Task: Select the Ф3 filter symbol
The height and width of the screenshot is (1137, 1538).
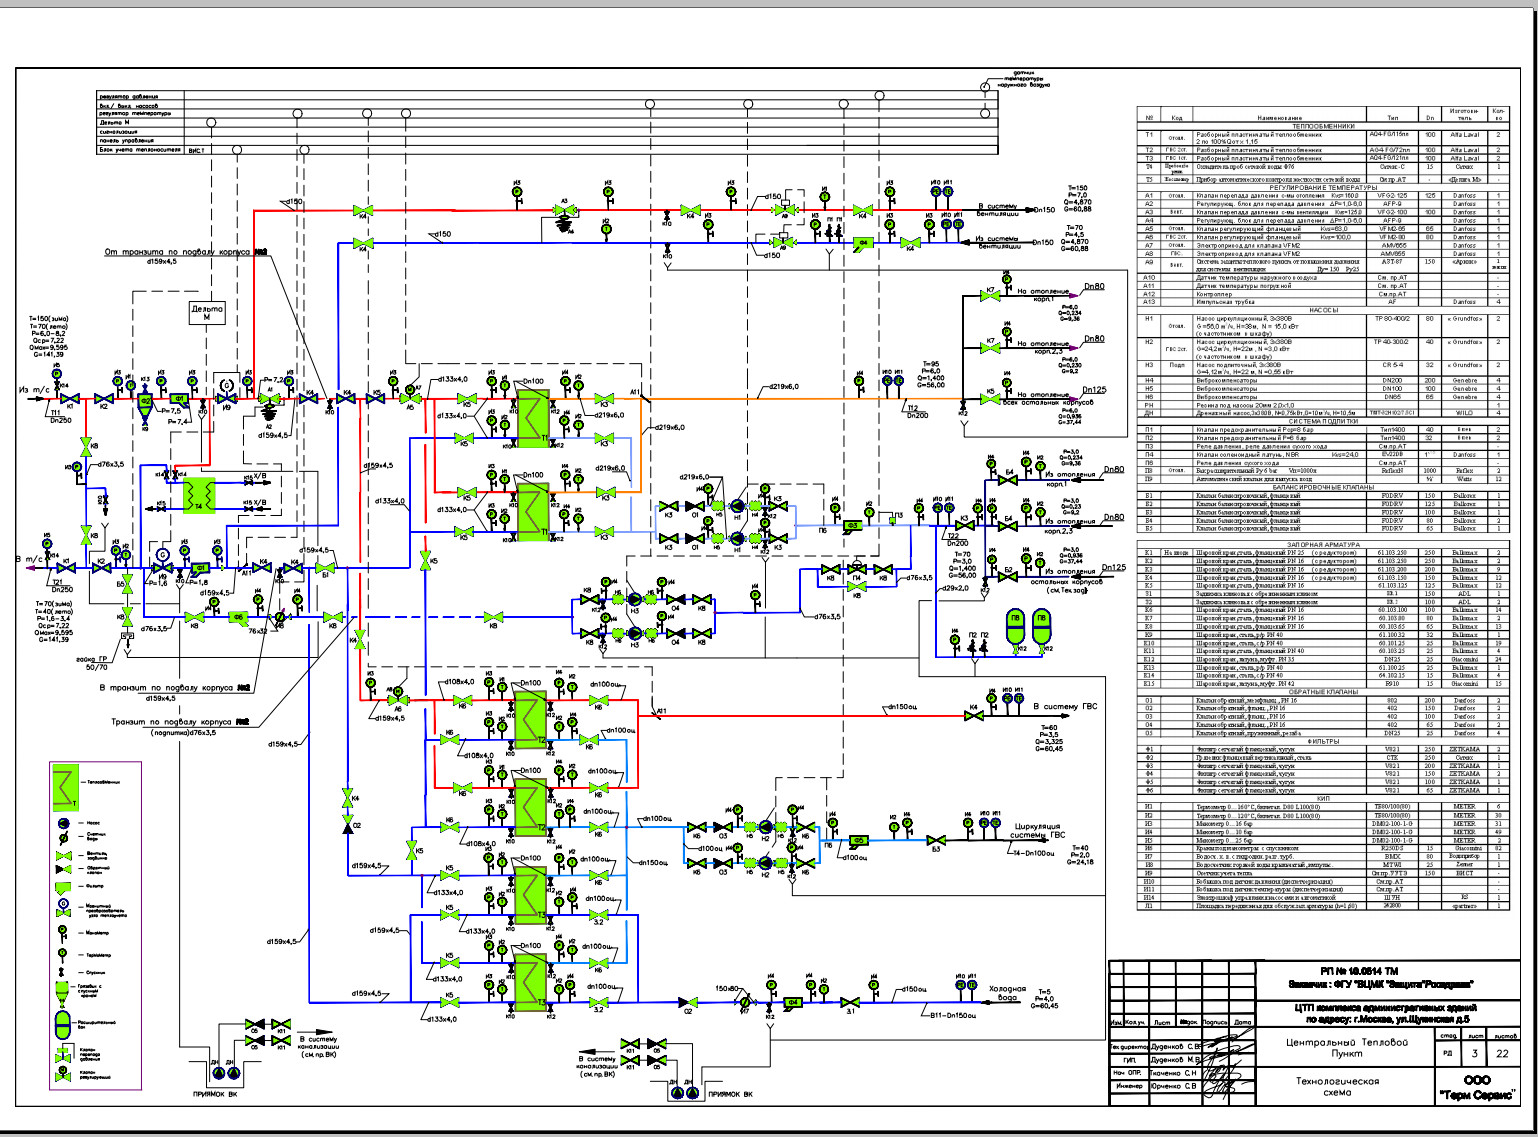Action: (853, 525)
